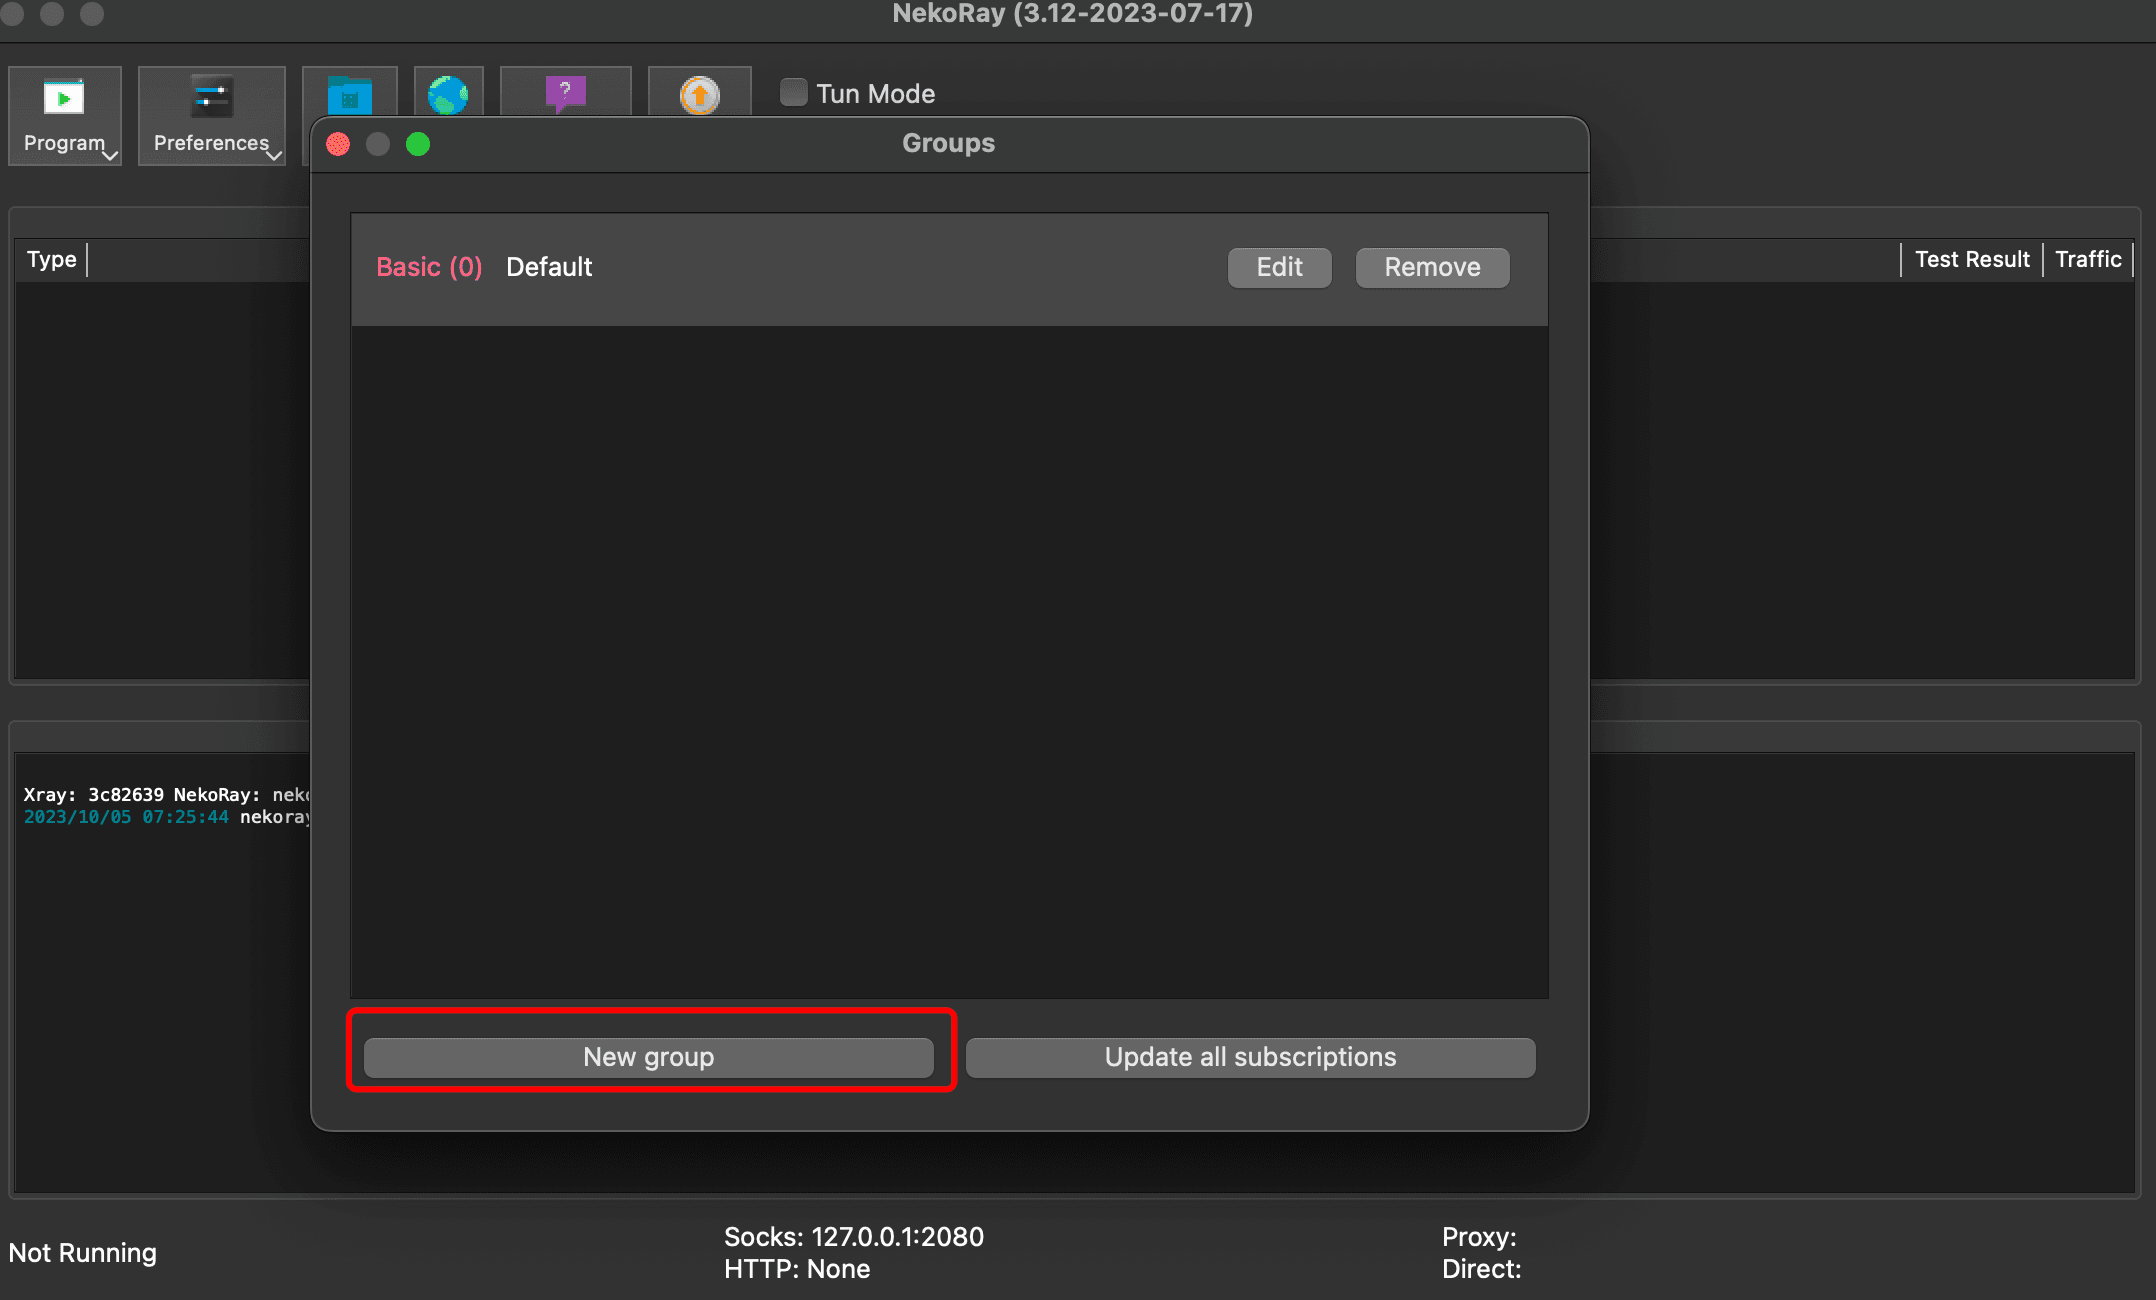Viewport: 2156px width, 1300px height.
Task: Click the Proxy: status text
Action: coord(1479,1237)
